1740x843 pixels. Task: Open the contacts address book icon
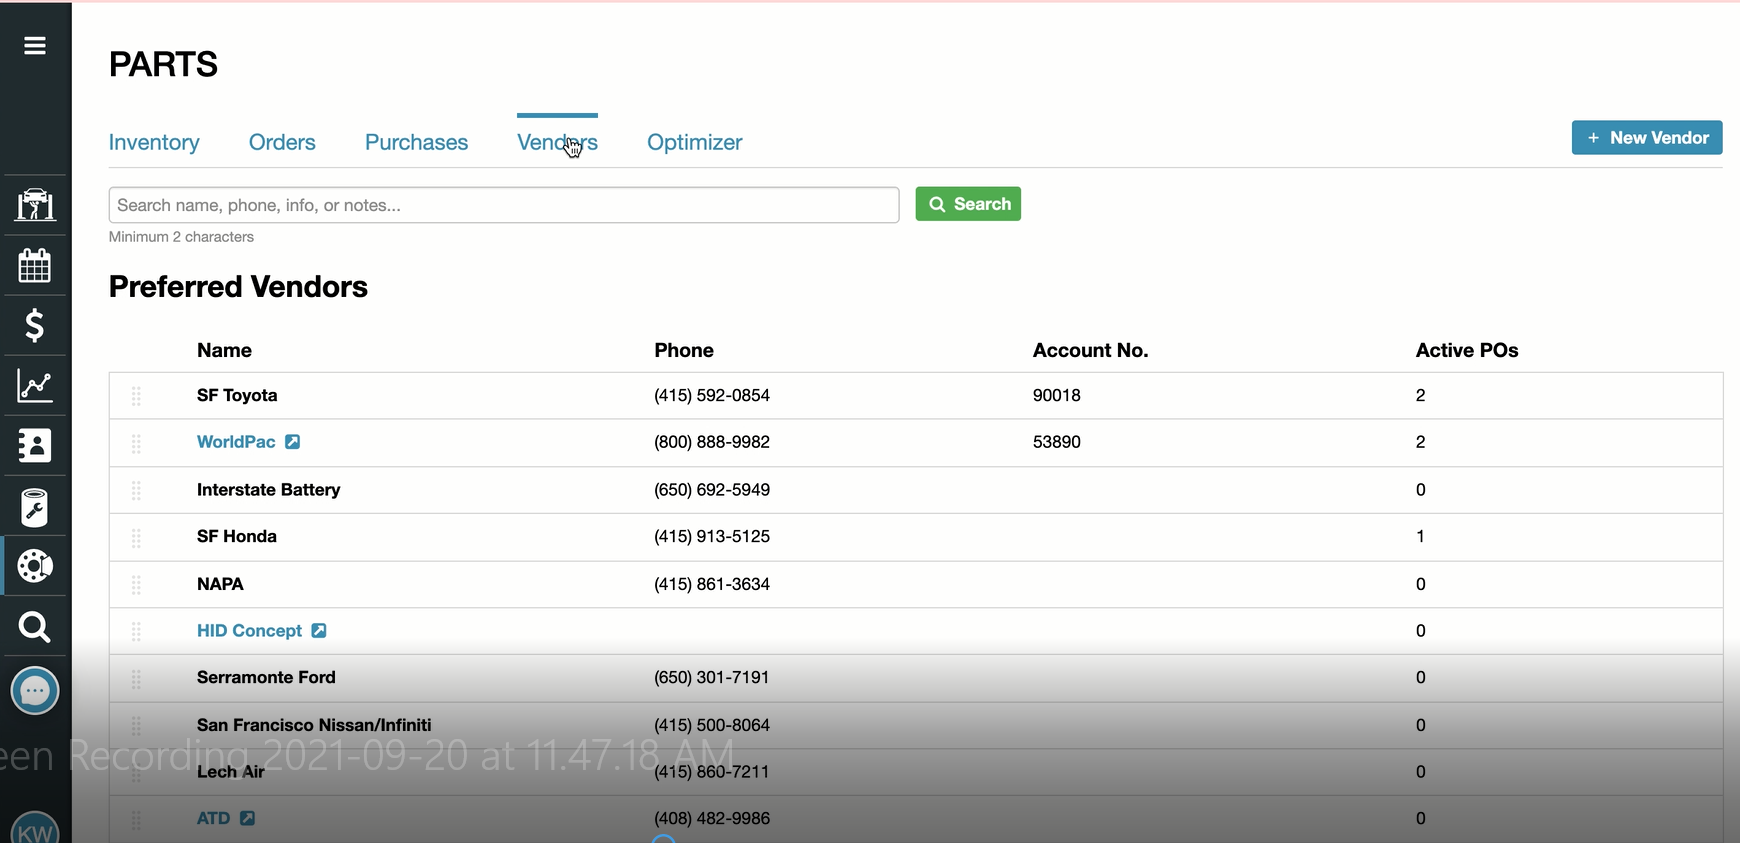click(x=35, y=446)
